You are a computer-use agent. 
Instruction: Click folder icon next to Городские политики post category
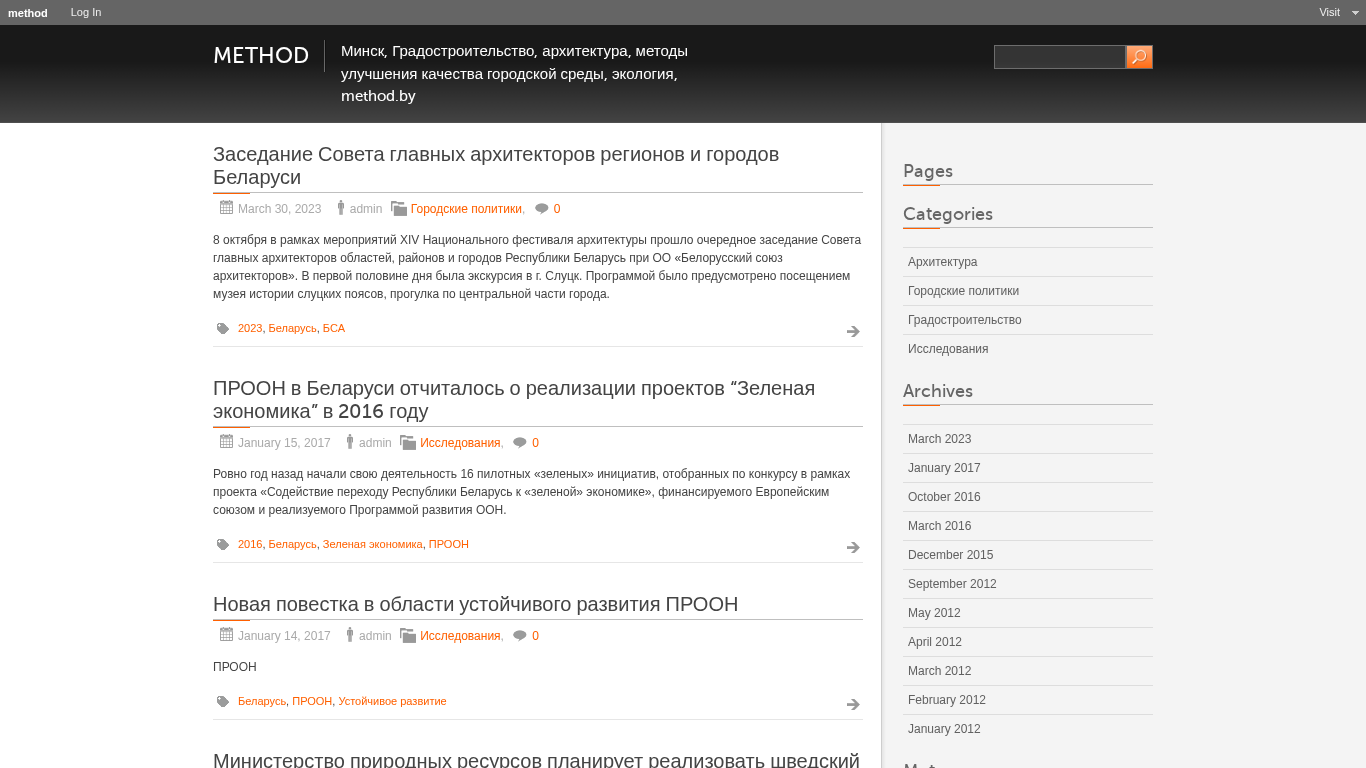point(399,208)
